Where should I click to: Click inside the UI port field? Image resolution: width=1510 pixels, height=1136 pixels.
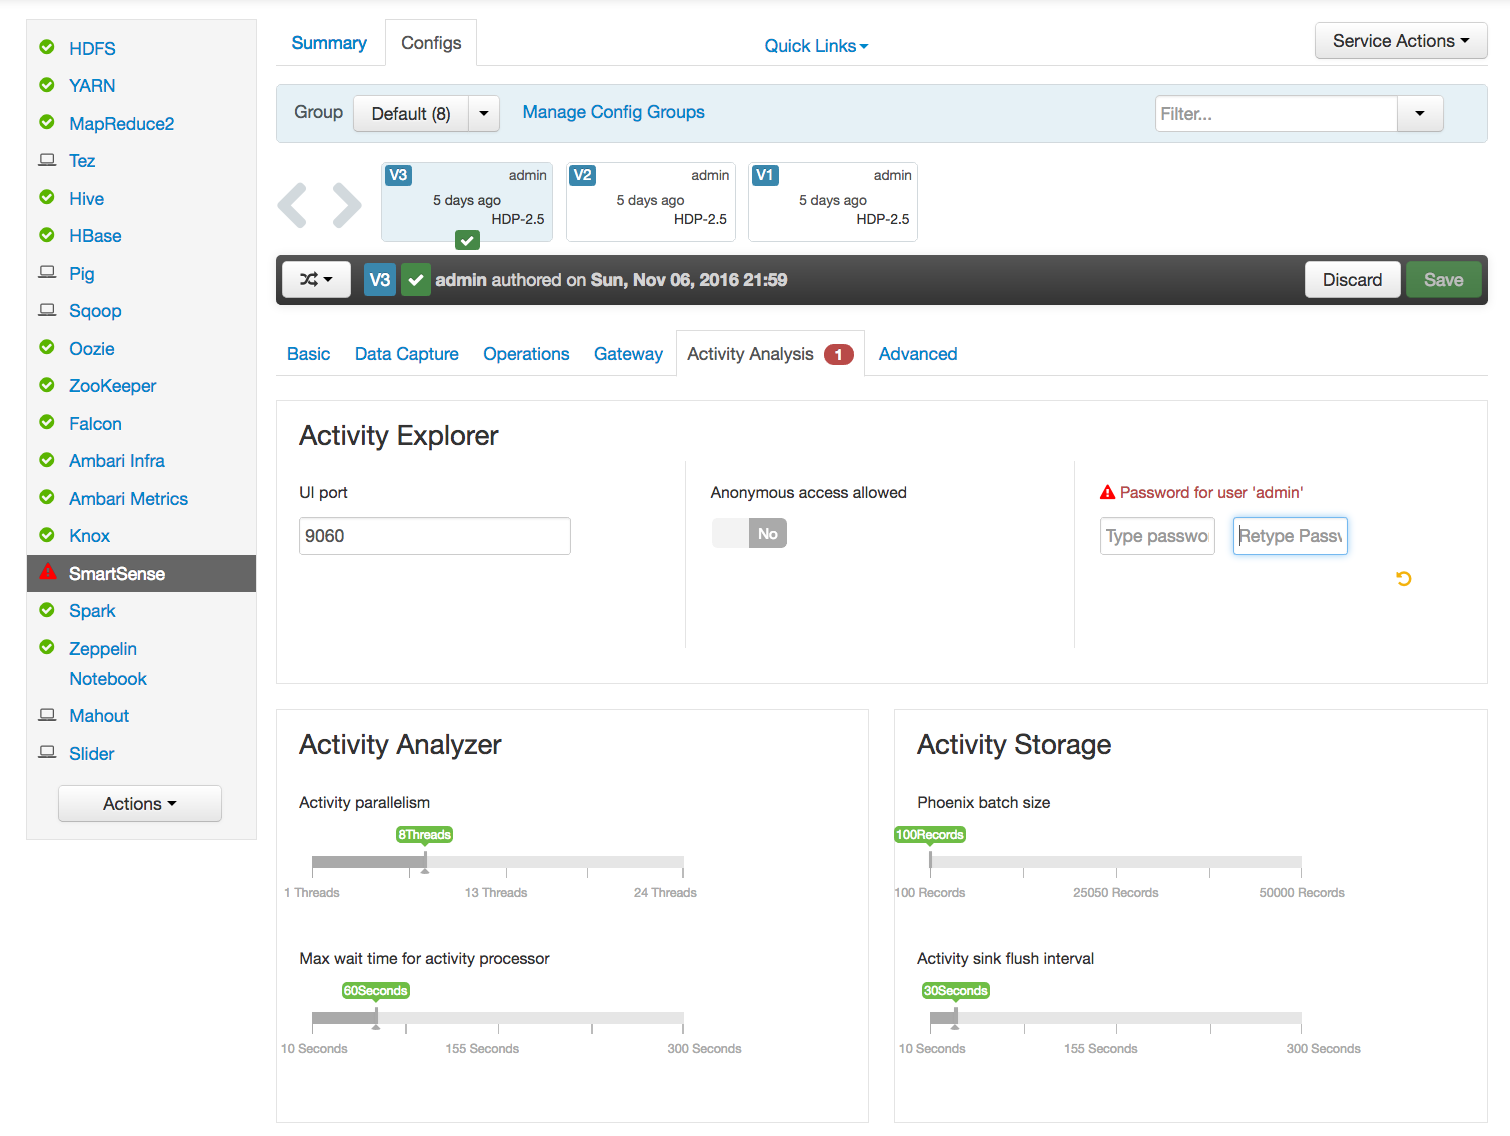pyautogui.click(x=434, y=535)
